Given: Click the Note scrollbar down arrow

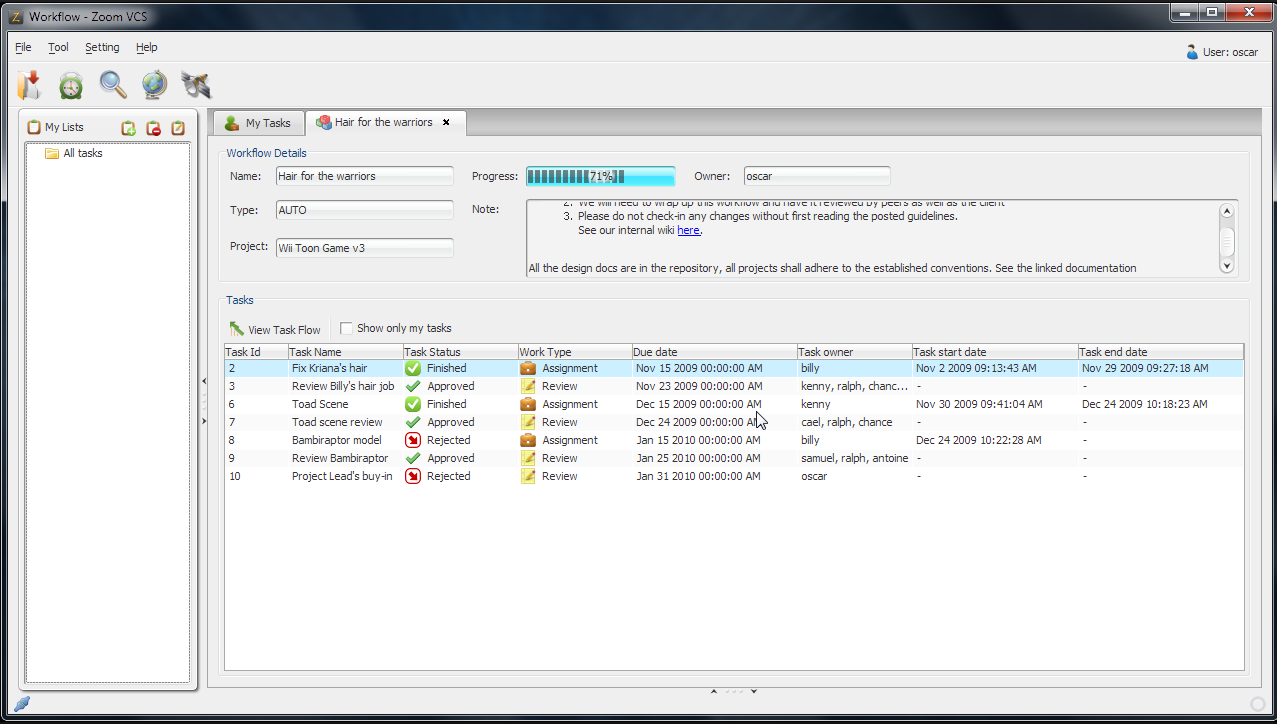Looking at the screenshot, I should [1227, 266].
